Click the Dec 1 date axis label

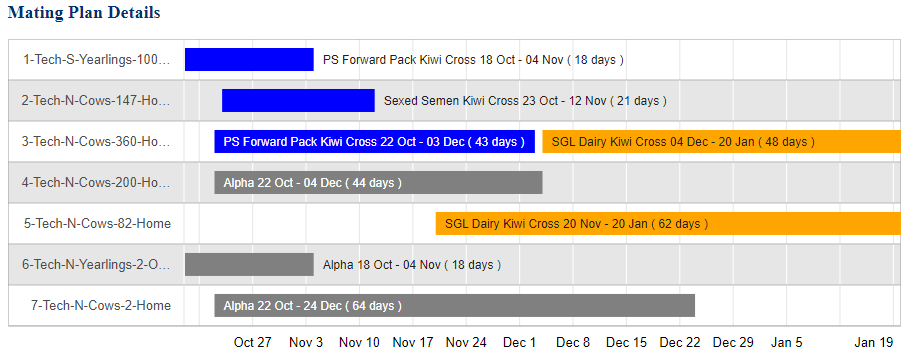519,342
